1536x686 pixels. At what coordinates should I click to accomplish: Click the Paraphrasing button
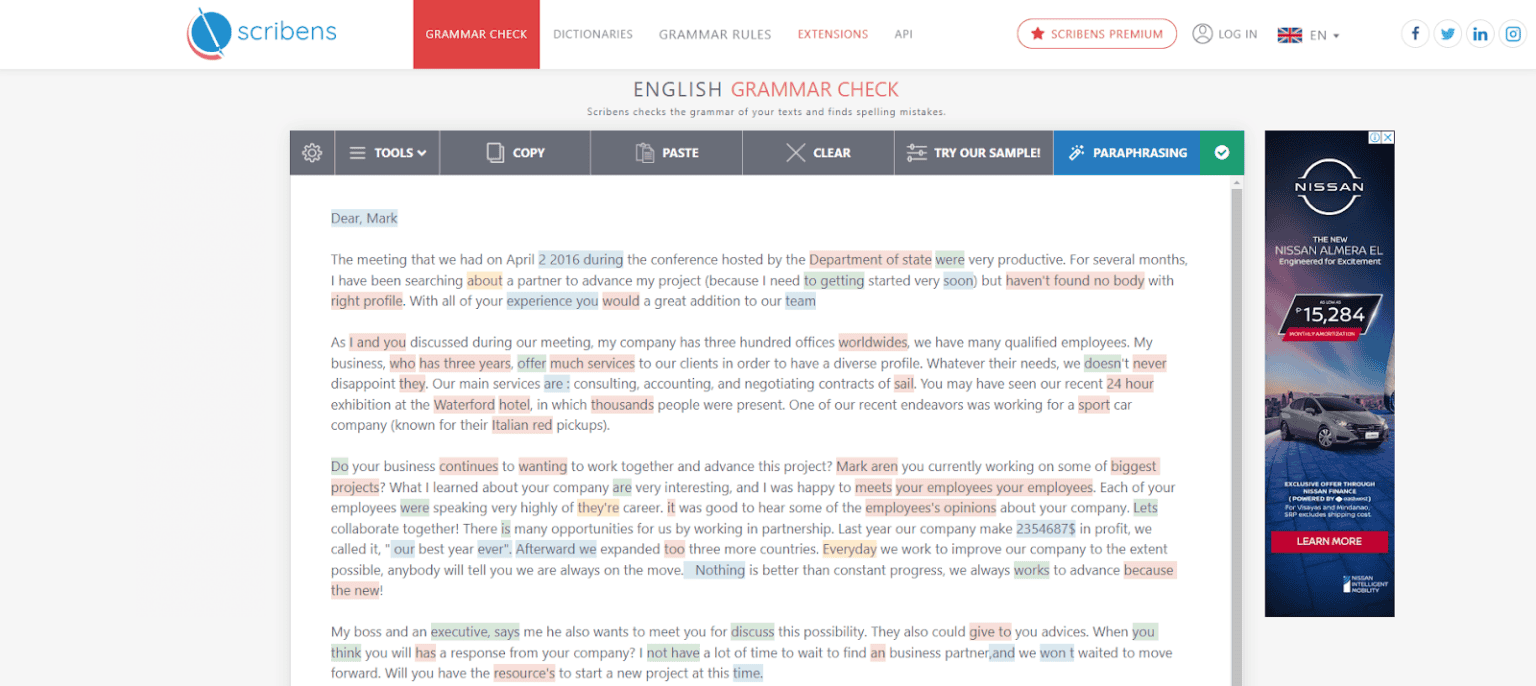coord(1126,153)
